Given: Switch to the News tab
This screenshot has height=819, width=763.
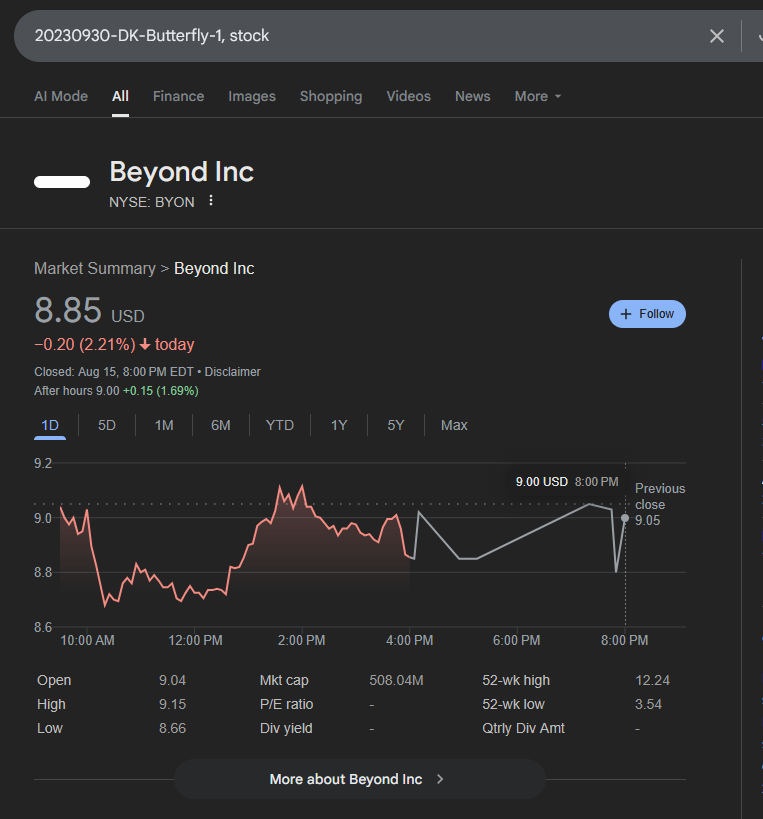Looking at the screenshot, I should 472,96.
